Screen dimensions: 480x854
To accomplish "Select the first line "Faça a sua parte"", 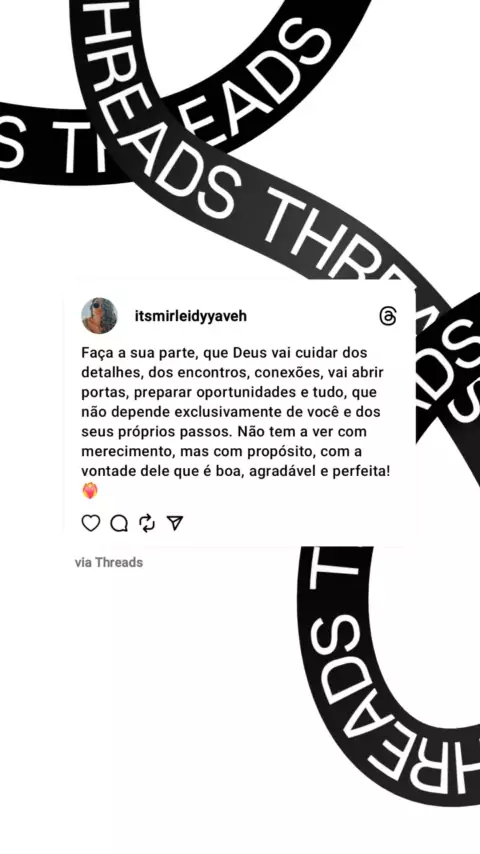I will coord(140,353).
